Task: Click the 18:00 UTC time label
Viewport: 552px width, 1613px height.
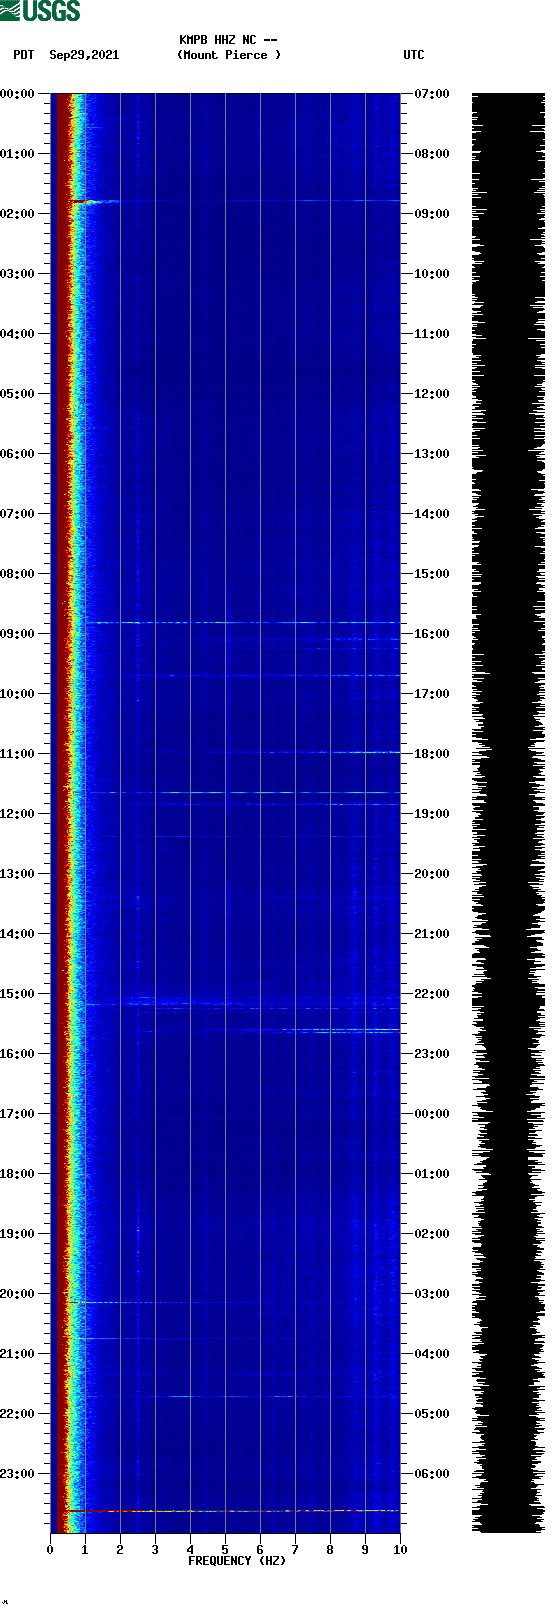Action: coord(432,754)
